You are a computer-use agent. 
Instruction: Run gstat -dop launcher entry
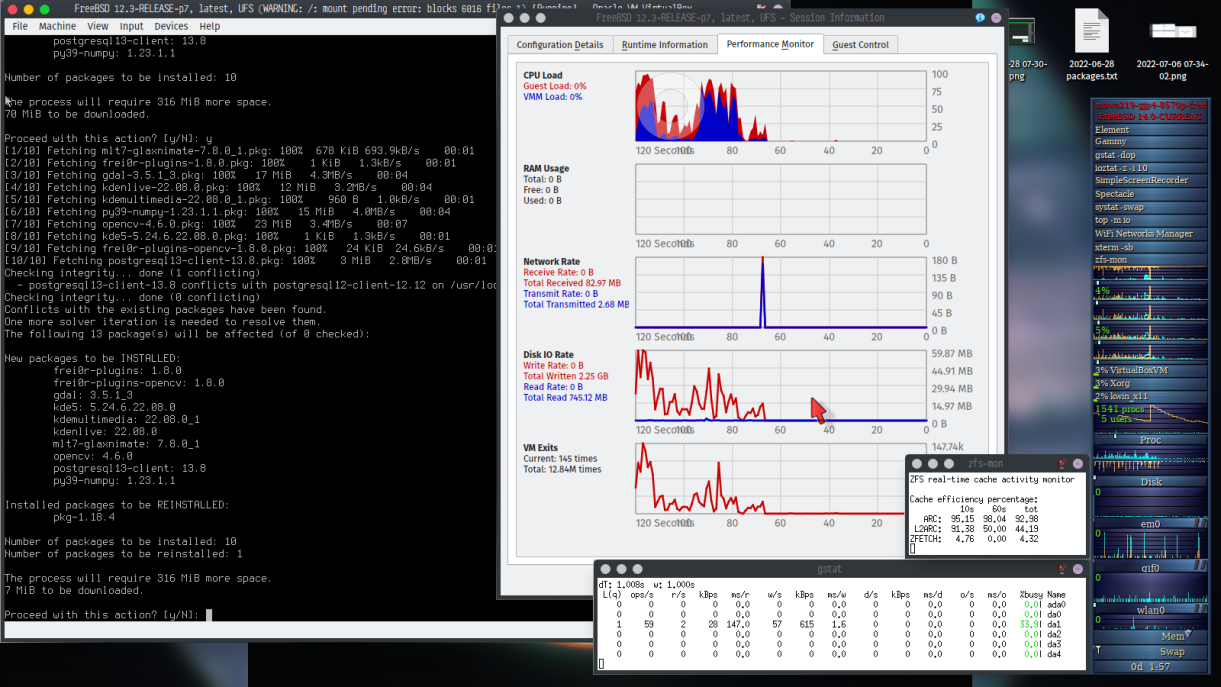pos(1150,155)
